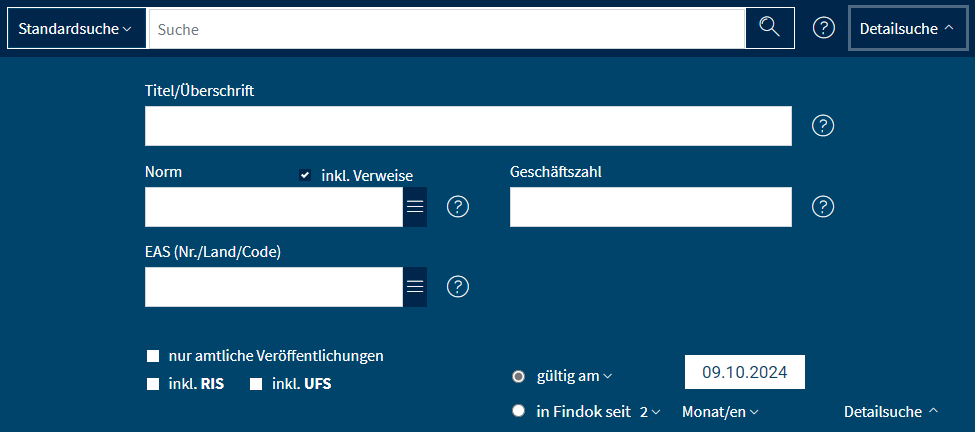975x432 pixels.
Task: Expand the gültig am dropdown
Action: (575, 376)
